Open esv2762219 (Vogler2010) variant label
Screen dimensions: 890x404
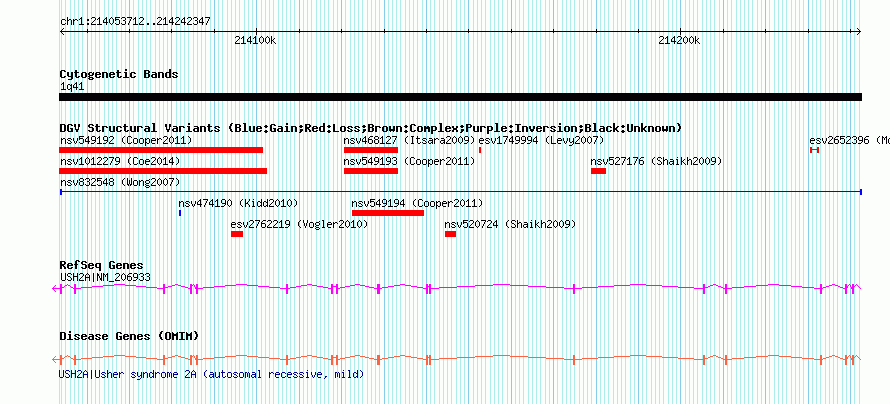(x=299, y=225)
